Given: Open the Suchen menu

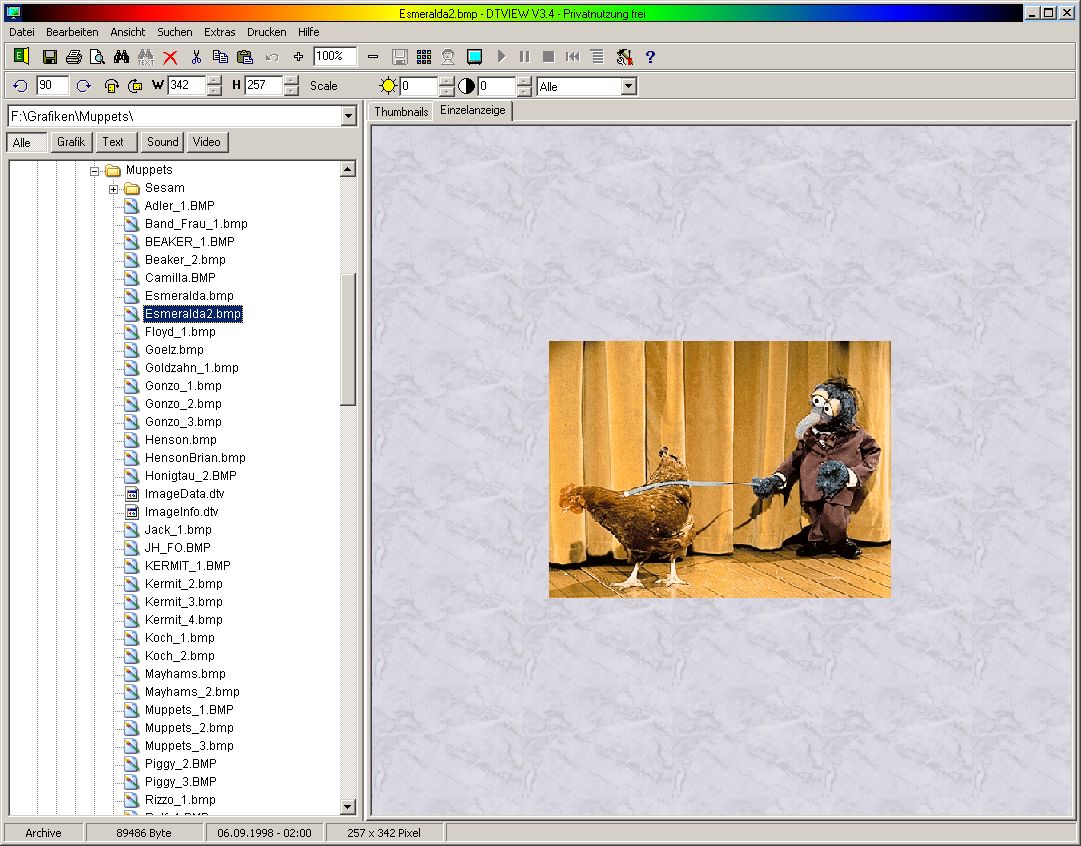Looking at the screenshot, I should (x=174, y=32).
